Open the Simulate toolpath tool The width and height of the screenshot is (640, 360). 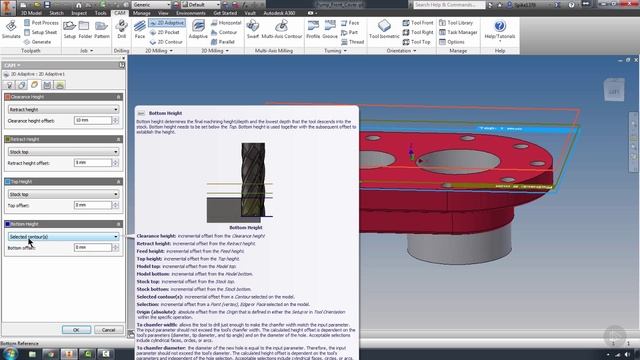pos(11,29)
